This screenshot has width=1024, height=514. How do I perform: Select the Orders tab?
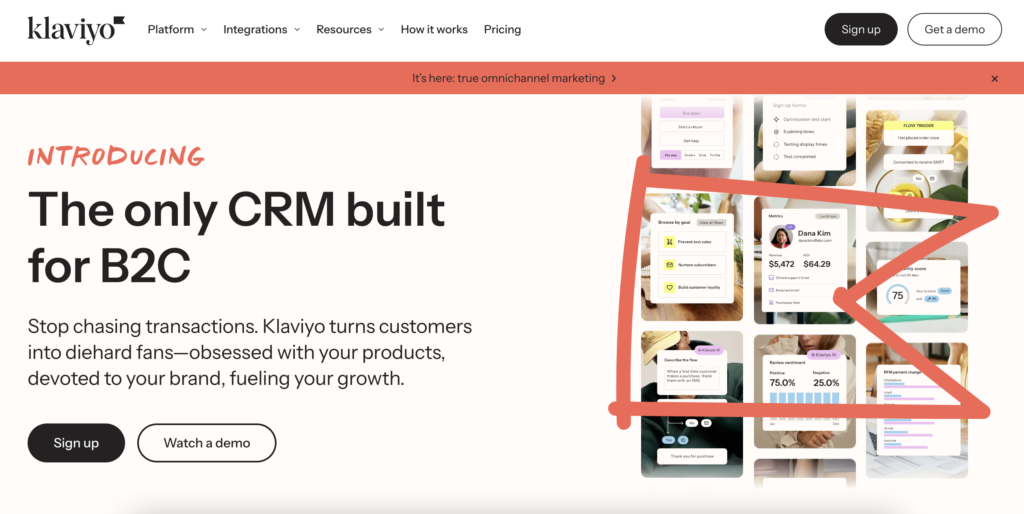coord(690,155)
